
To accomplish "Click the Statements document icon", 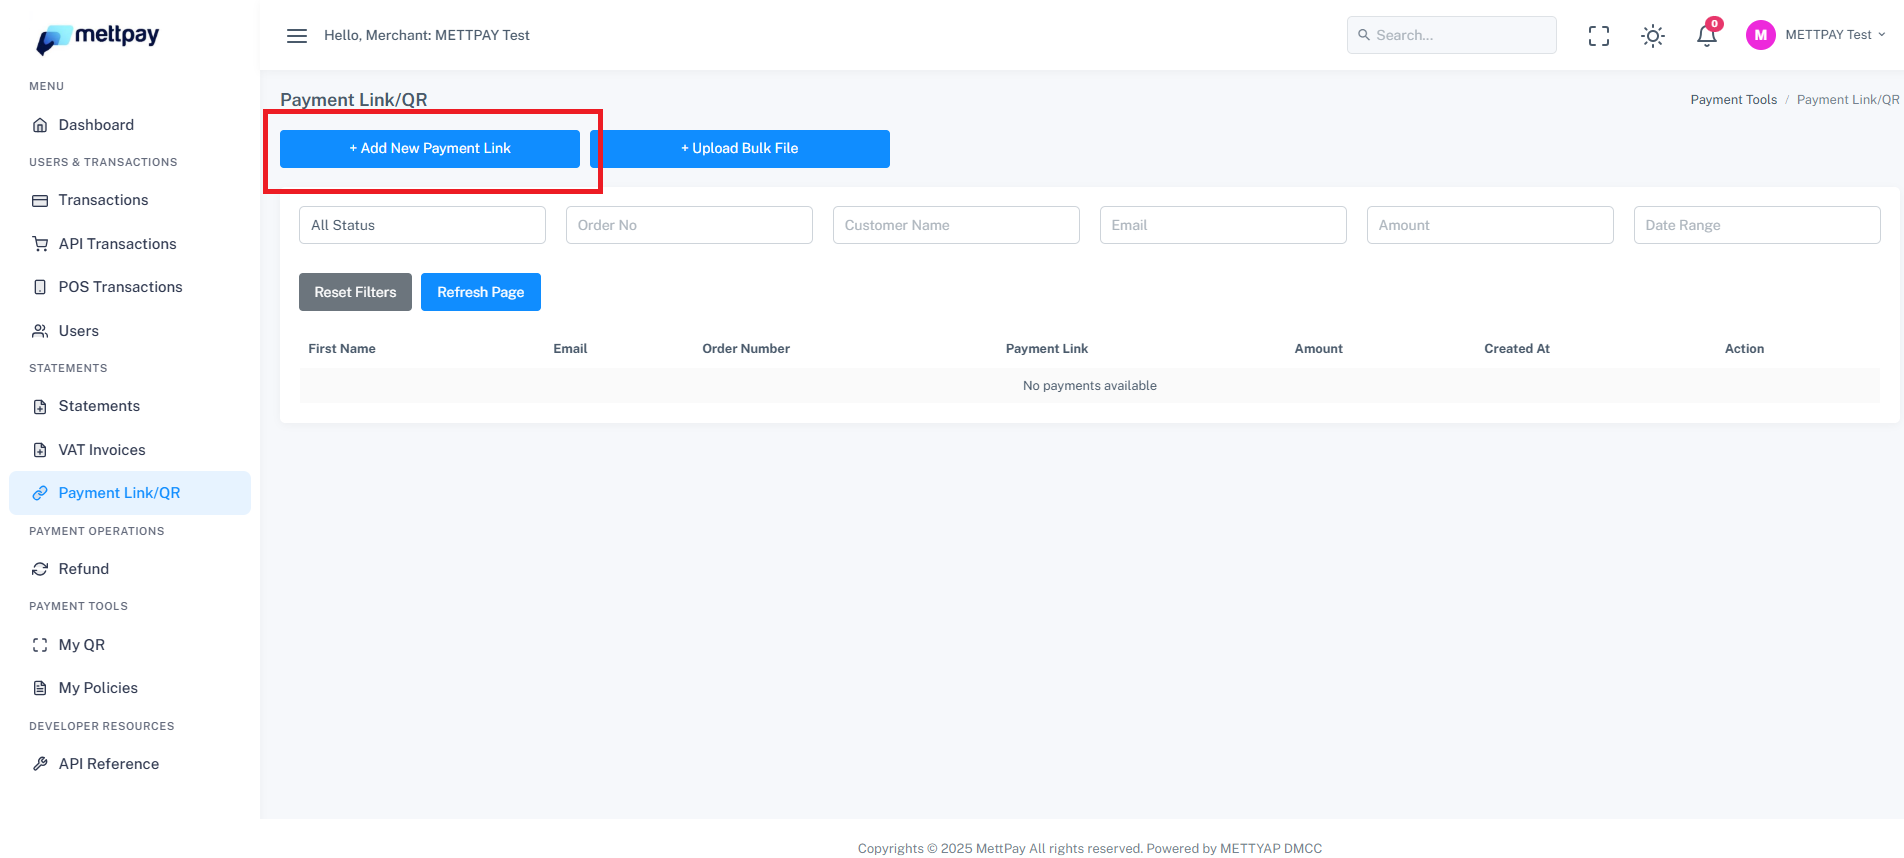I will [x=40, y=406].
